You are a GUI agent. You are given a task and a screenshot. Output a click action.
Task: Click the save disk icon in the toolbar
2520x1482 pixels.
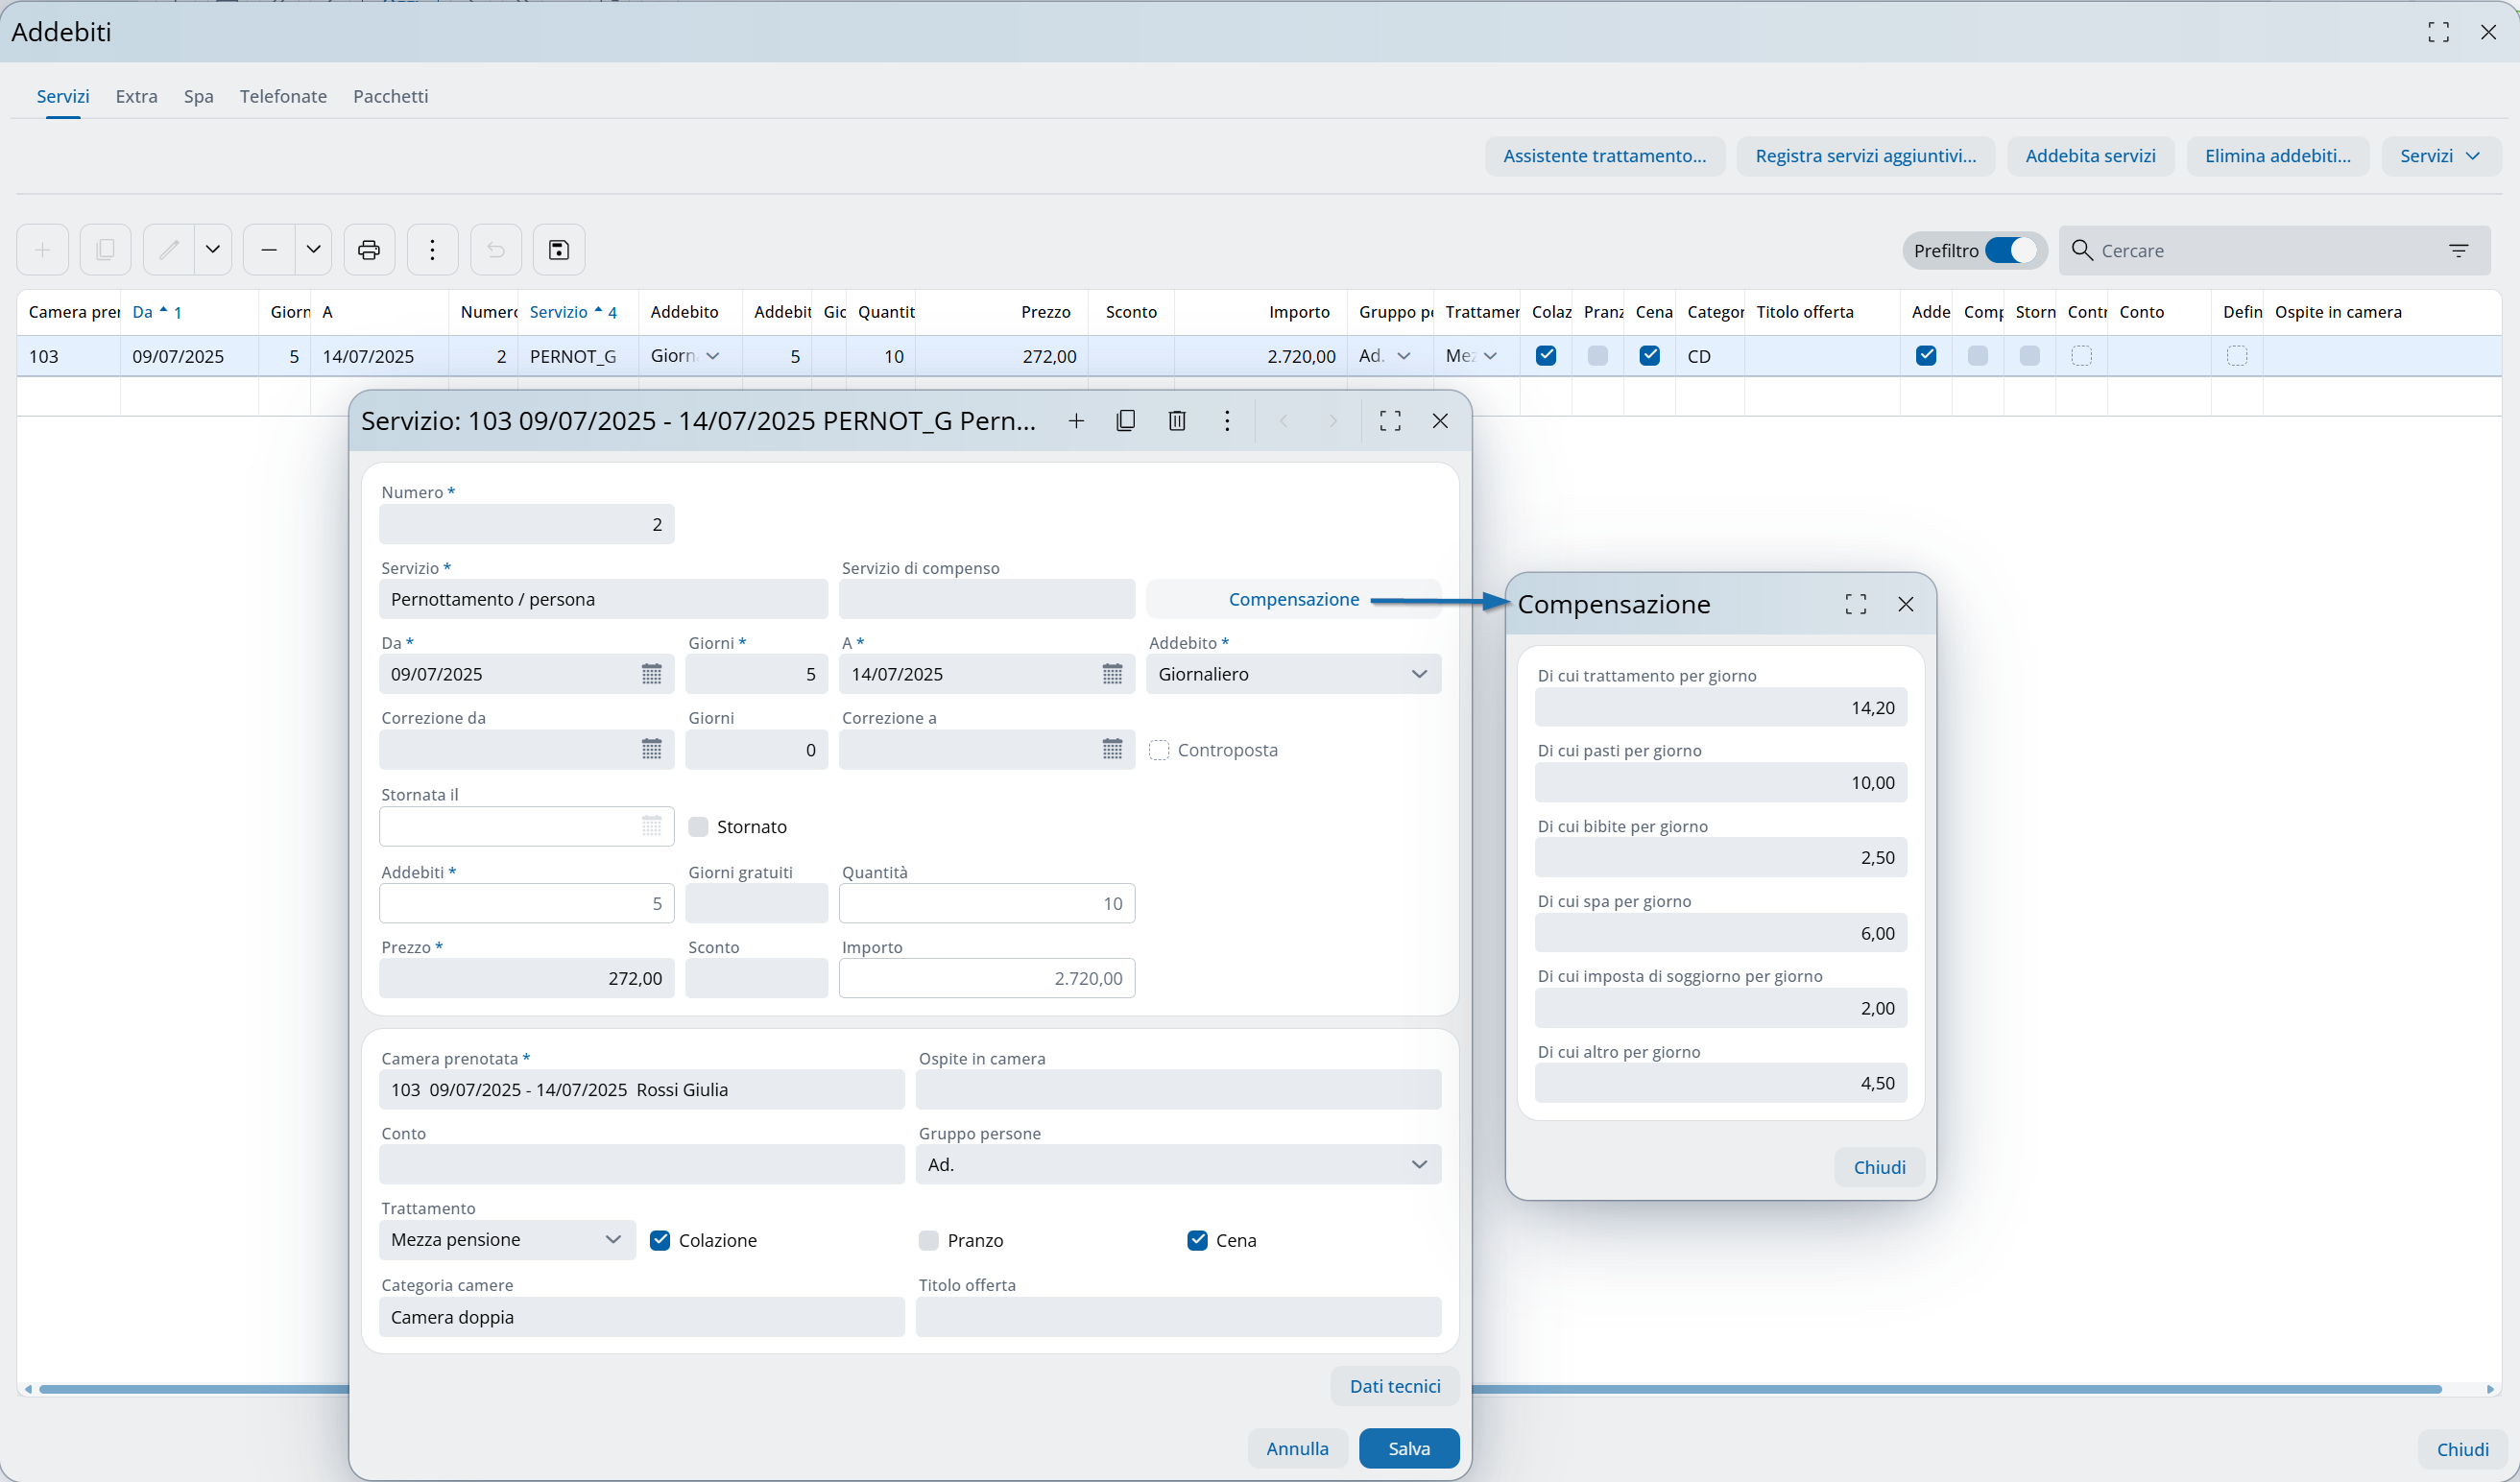click(x=559, y=250)
